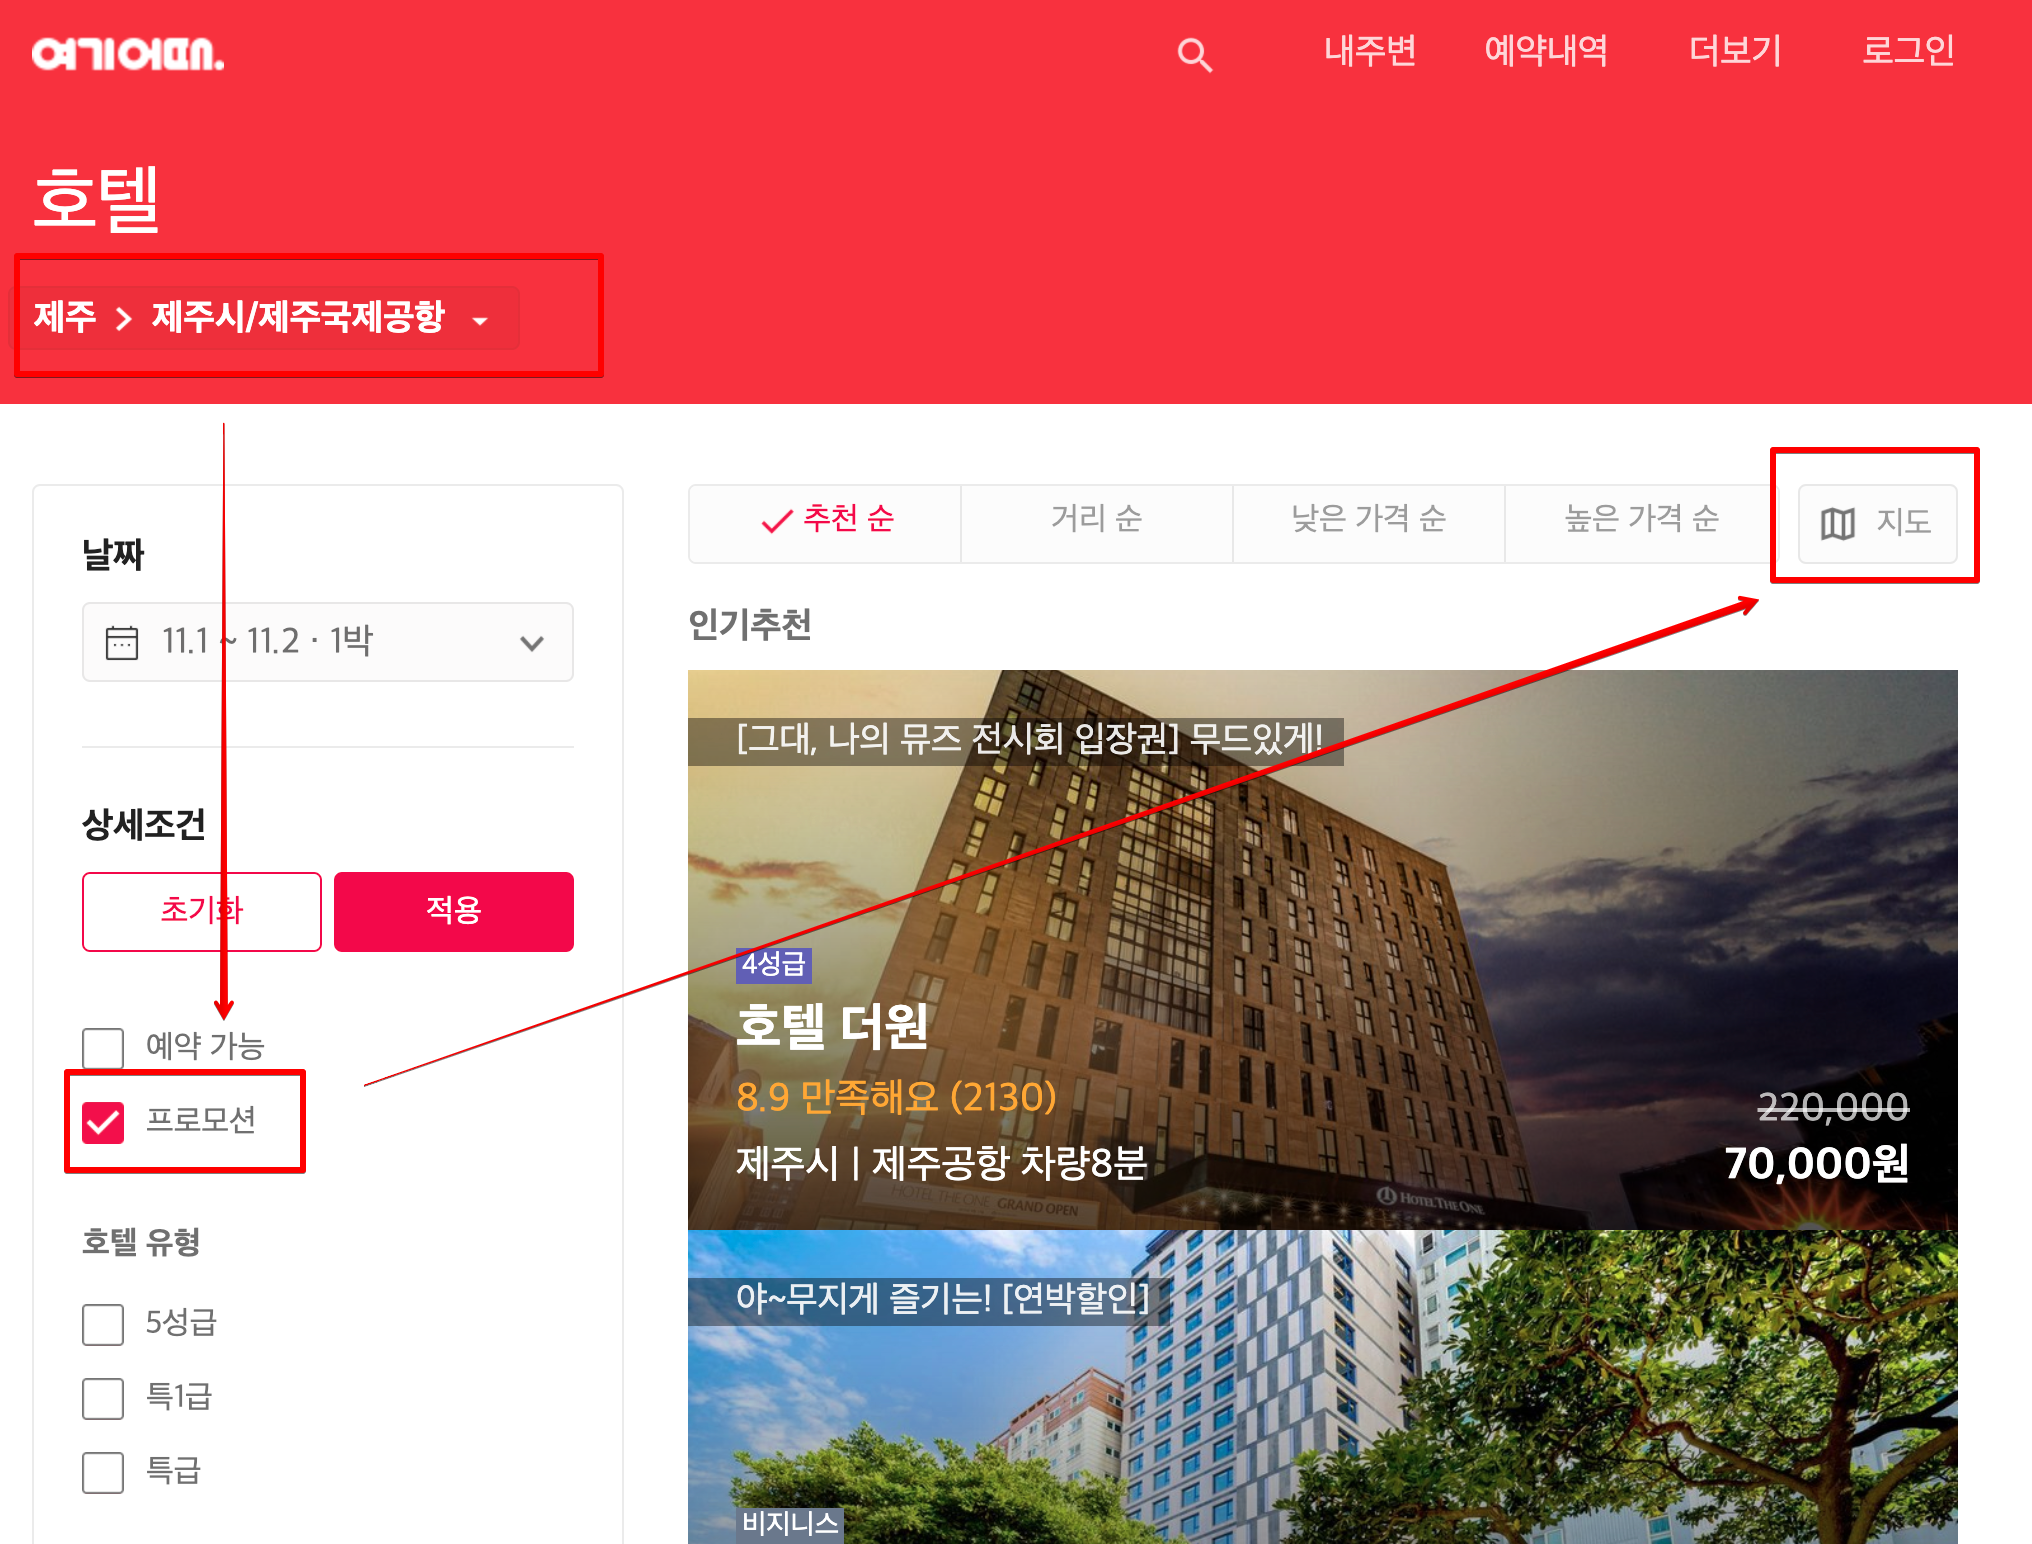Click the 적용 apply button
This screenshot has height=1544, width=2032.
tap(454, 911)
